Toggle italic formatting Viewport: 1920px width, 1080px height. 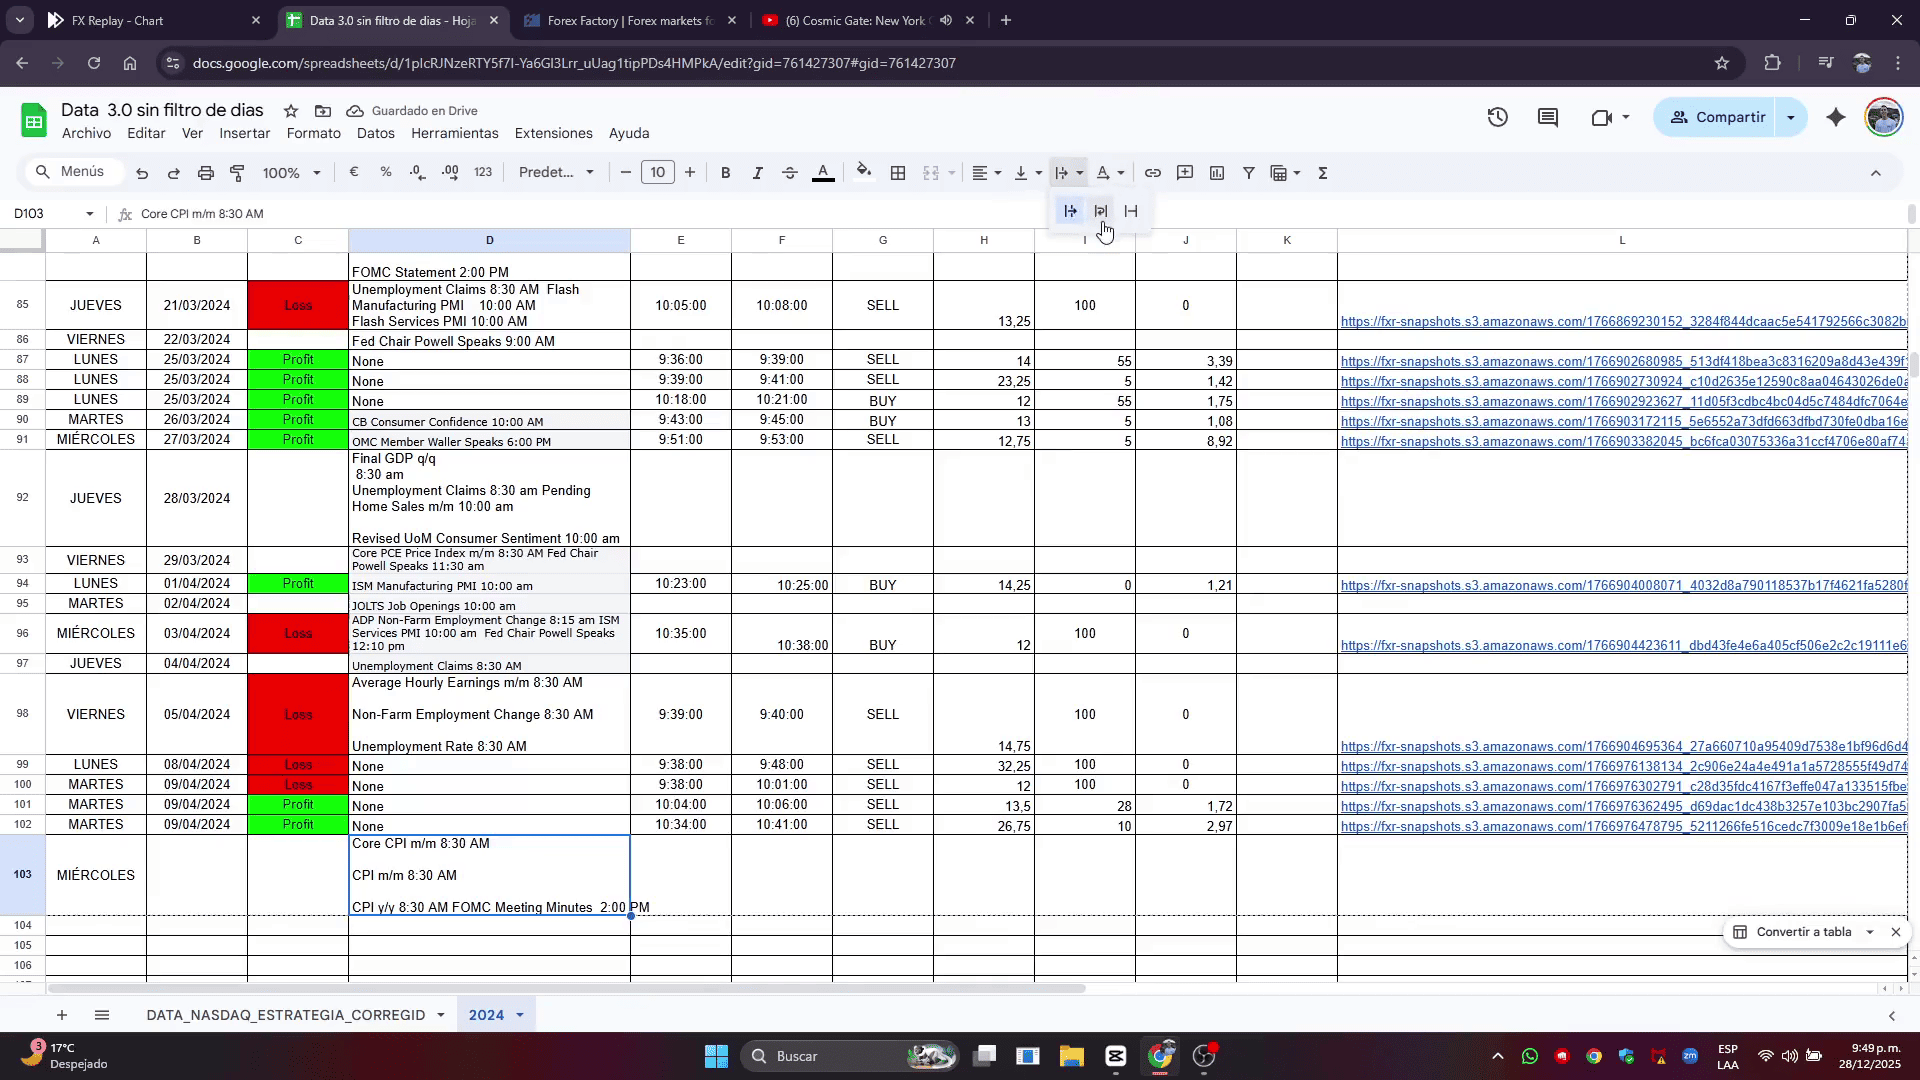click(757, 173)
